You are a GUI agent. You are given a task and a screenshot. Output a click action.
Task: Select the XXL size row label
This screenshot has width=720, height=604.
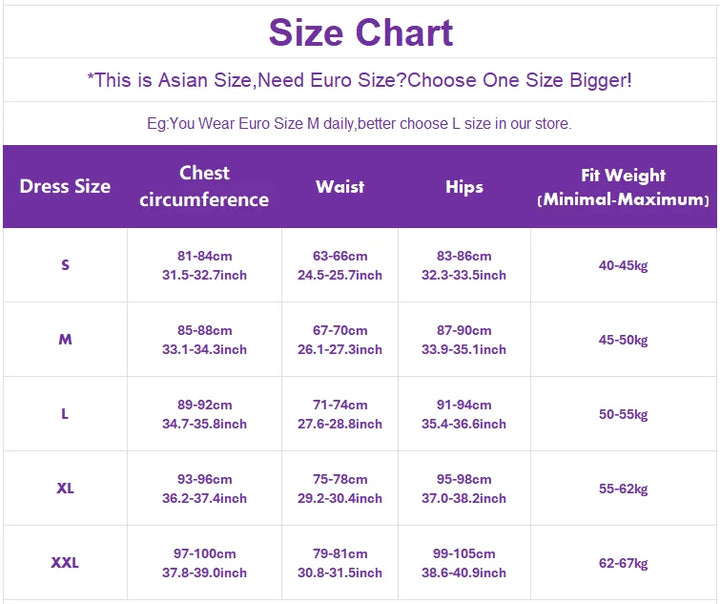click(65, 563)
